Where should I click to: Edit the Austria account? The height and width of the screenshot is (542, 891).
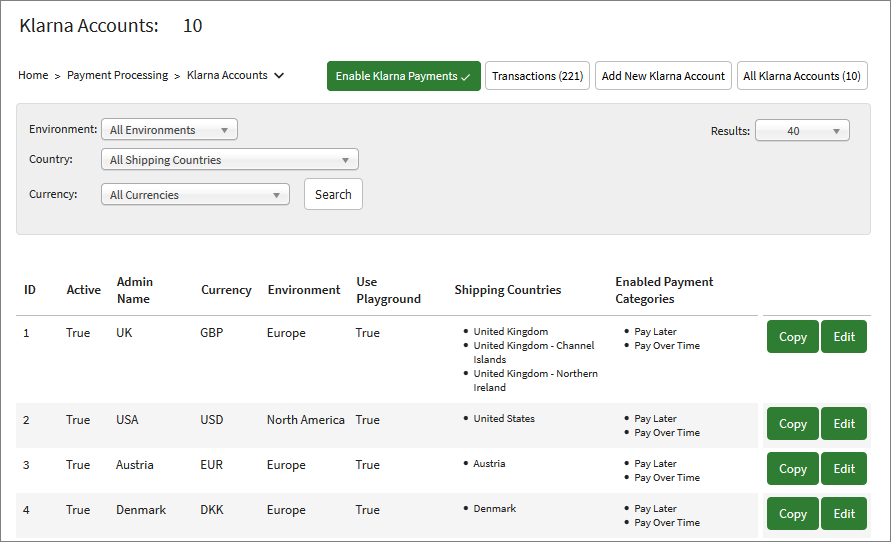(844, 468)
